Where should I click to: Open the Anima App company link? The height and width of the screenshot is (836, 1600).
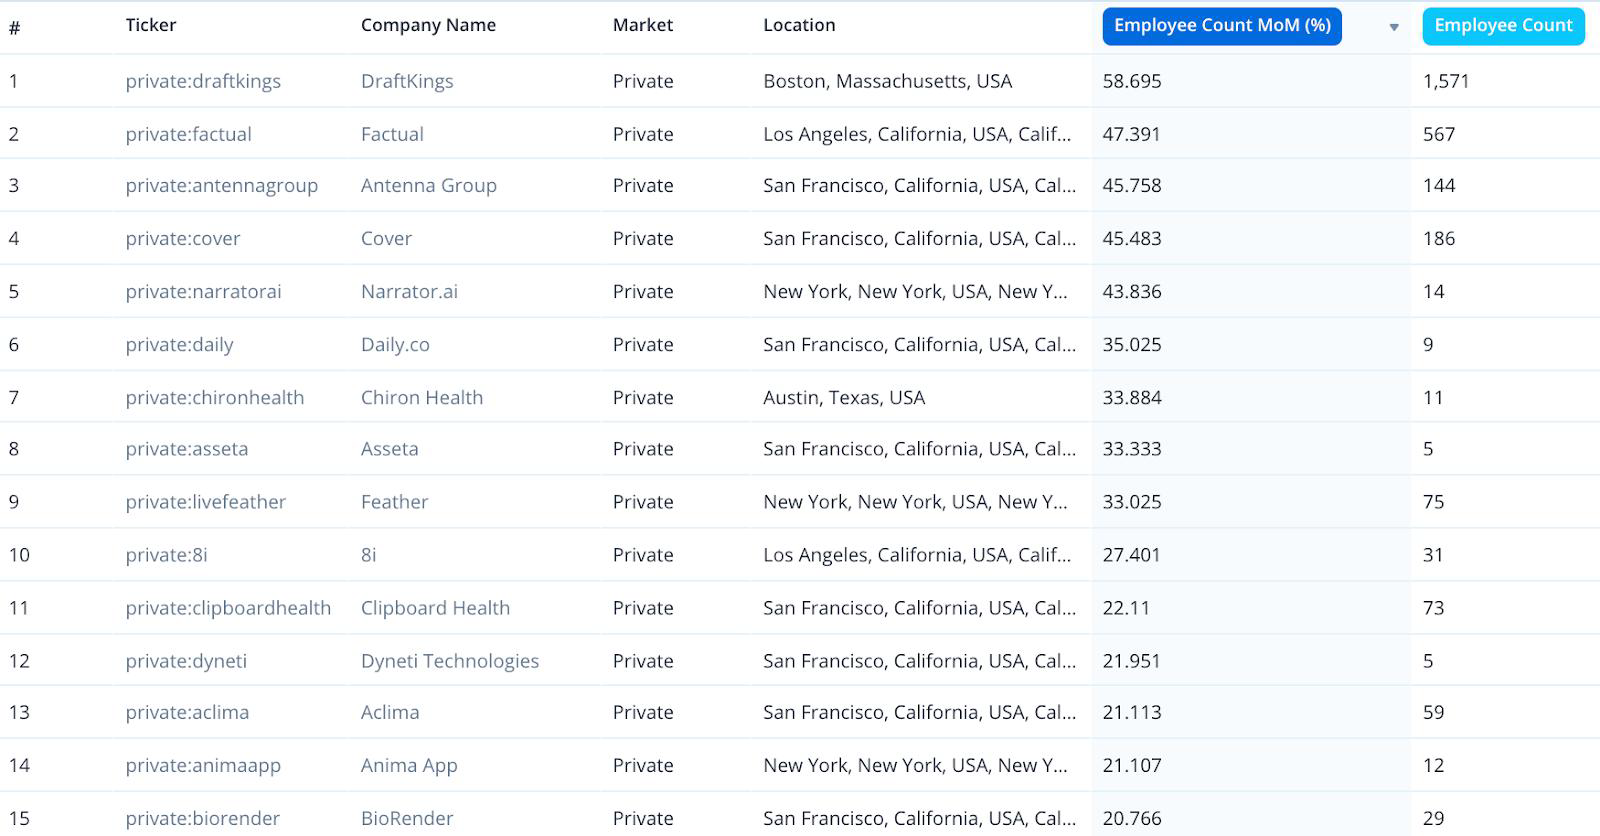click(x=409, y=765)
